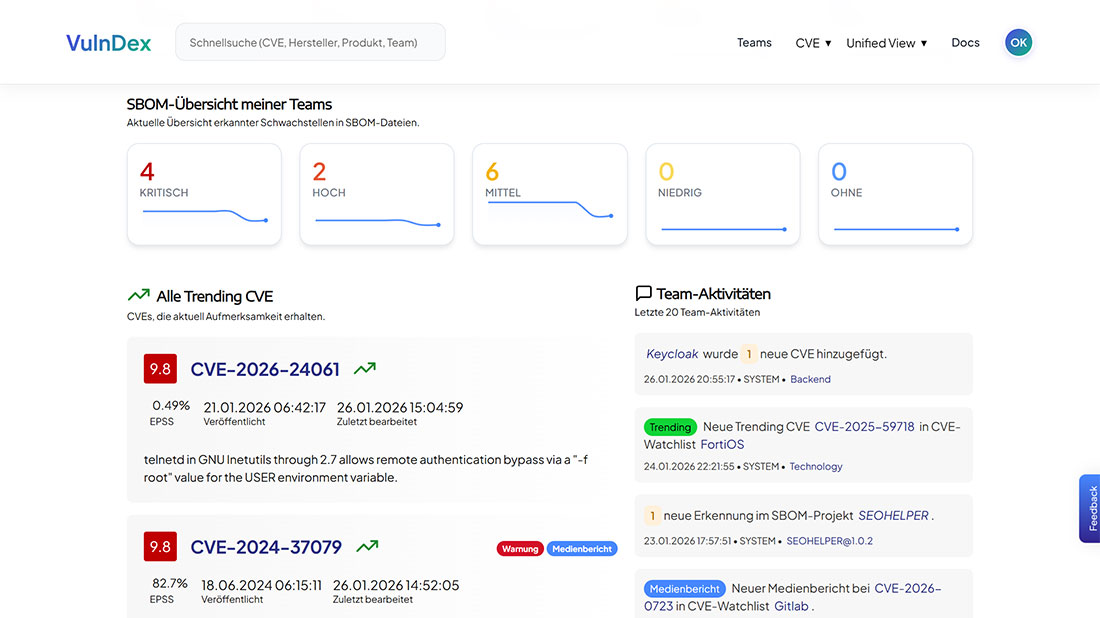Click the red 9.8 severity badge of CVE-2026-24061
Image resolution: width=1100 pixels, height=618 pixels.
coord(160,368)
